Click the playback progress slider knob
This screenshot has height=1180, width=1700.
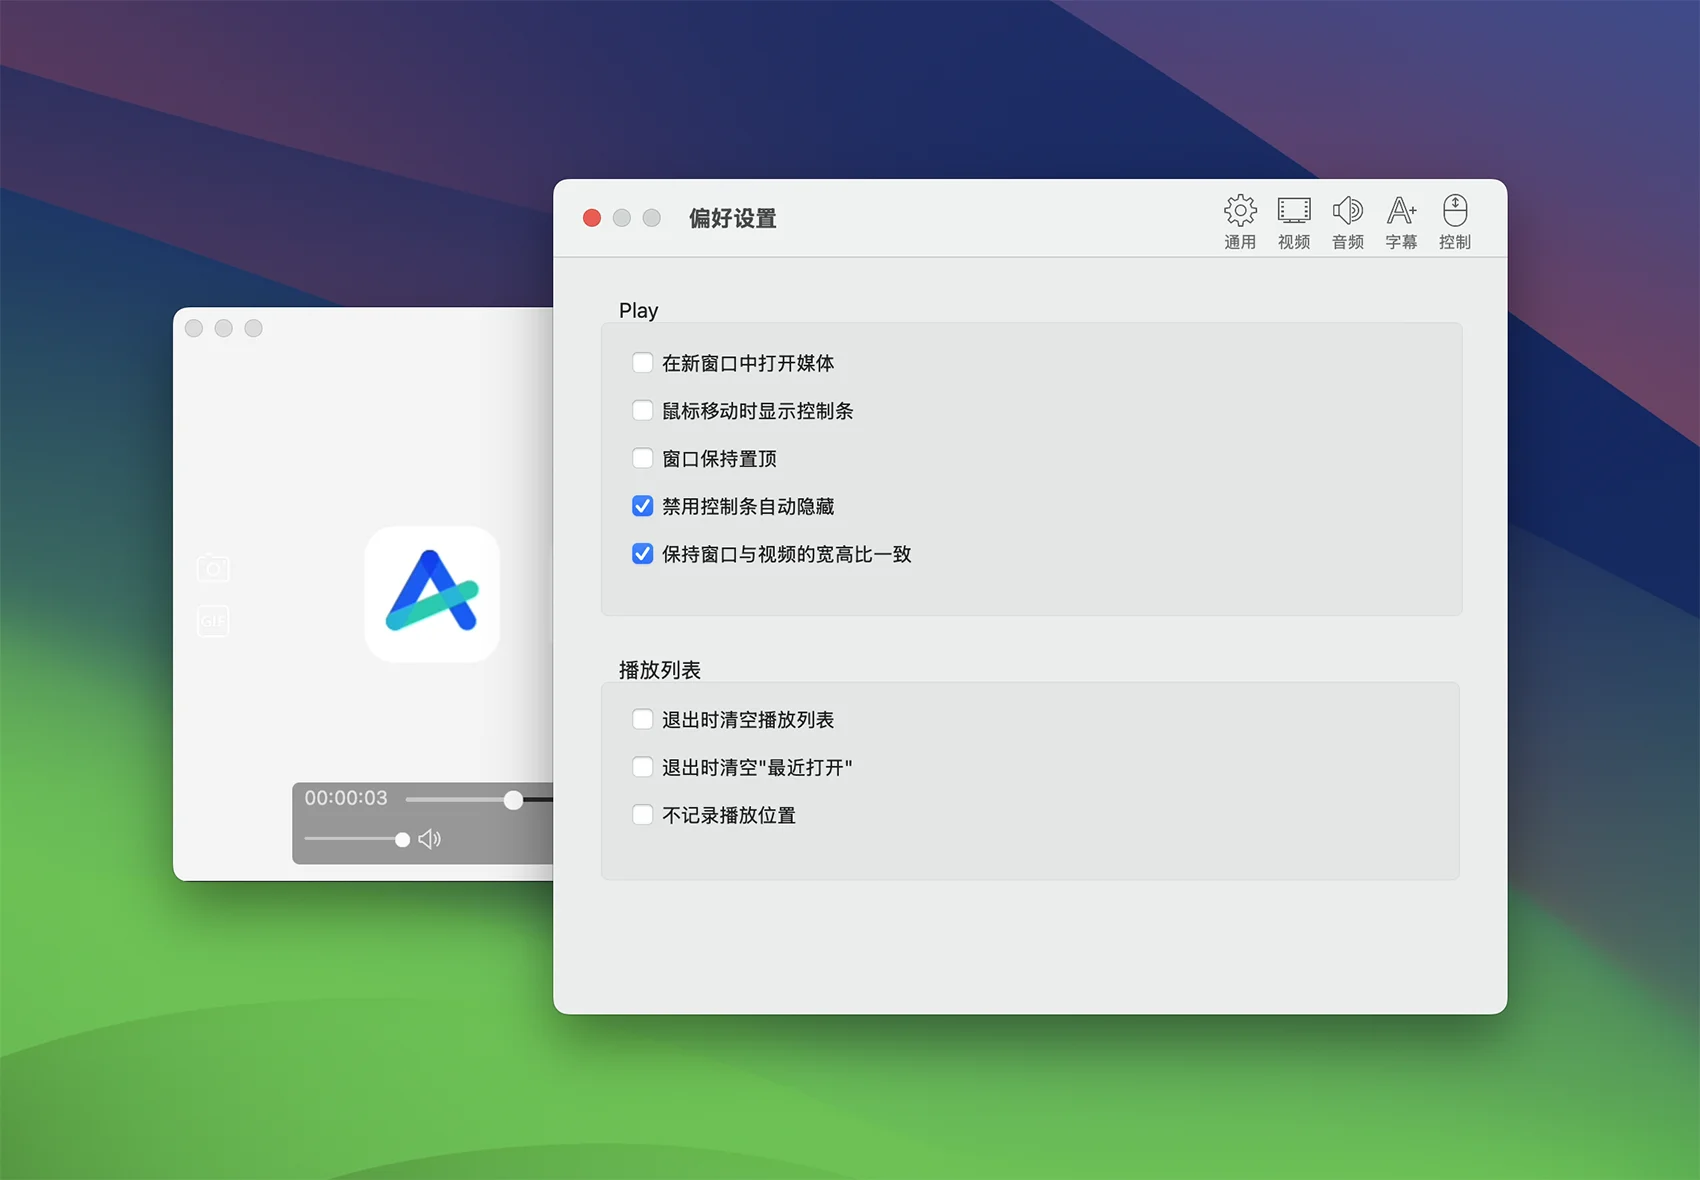(x=513, y=800)
